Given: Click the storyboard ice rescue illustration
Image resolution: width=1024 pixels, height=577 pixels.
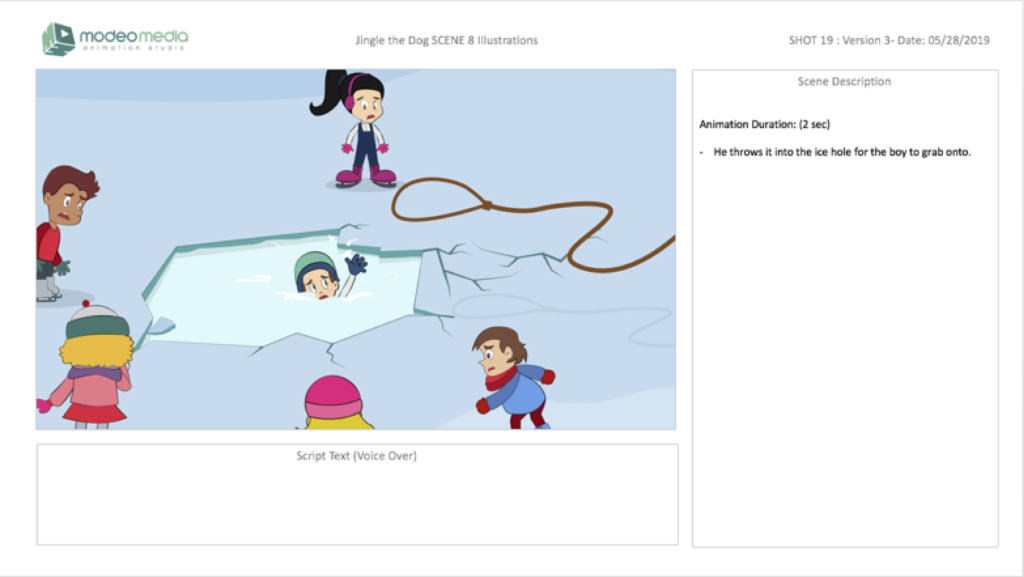Looking at the screenshot, I should [356, 249].
